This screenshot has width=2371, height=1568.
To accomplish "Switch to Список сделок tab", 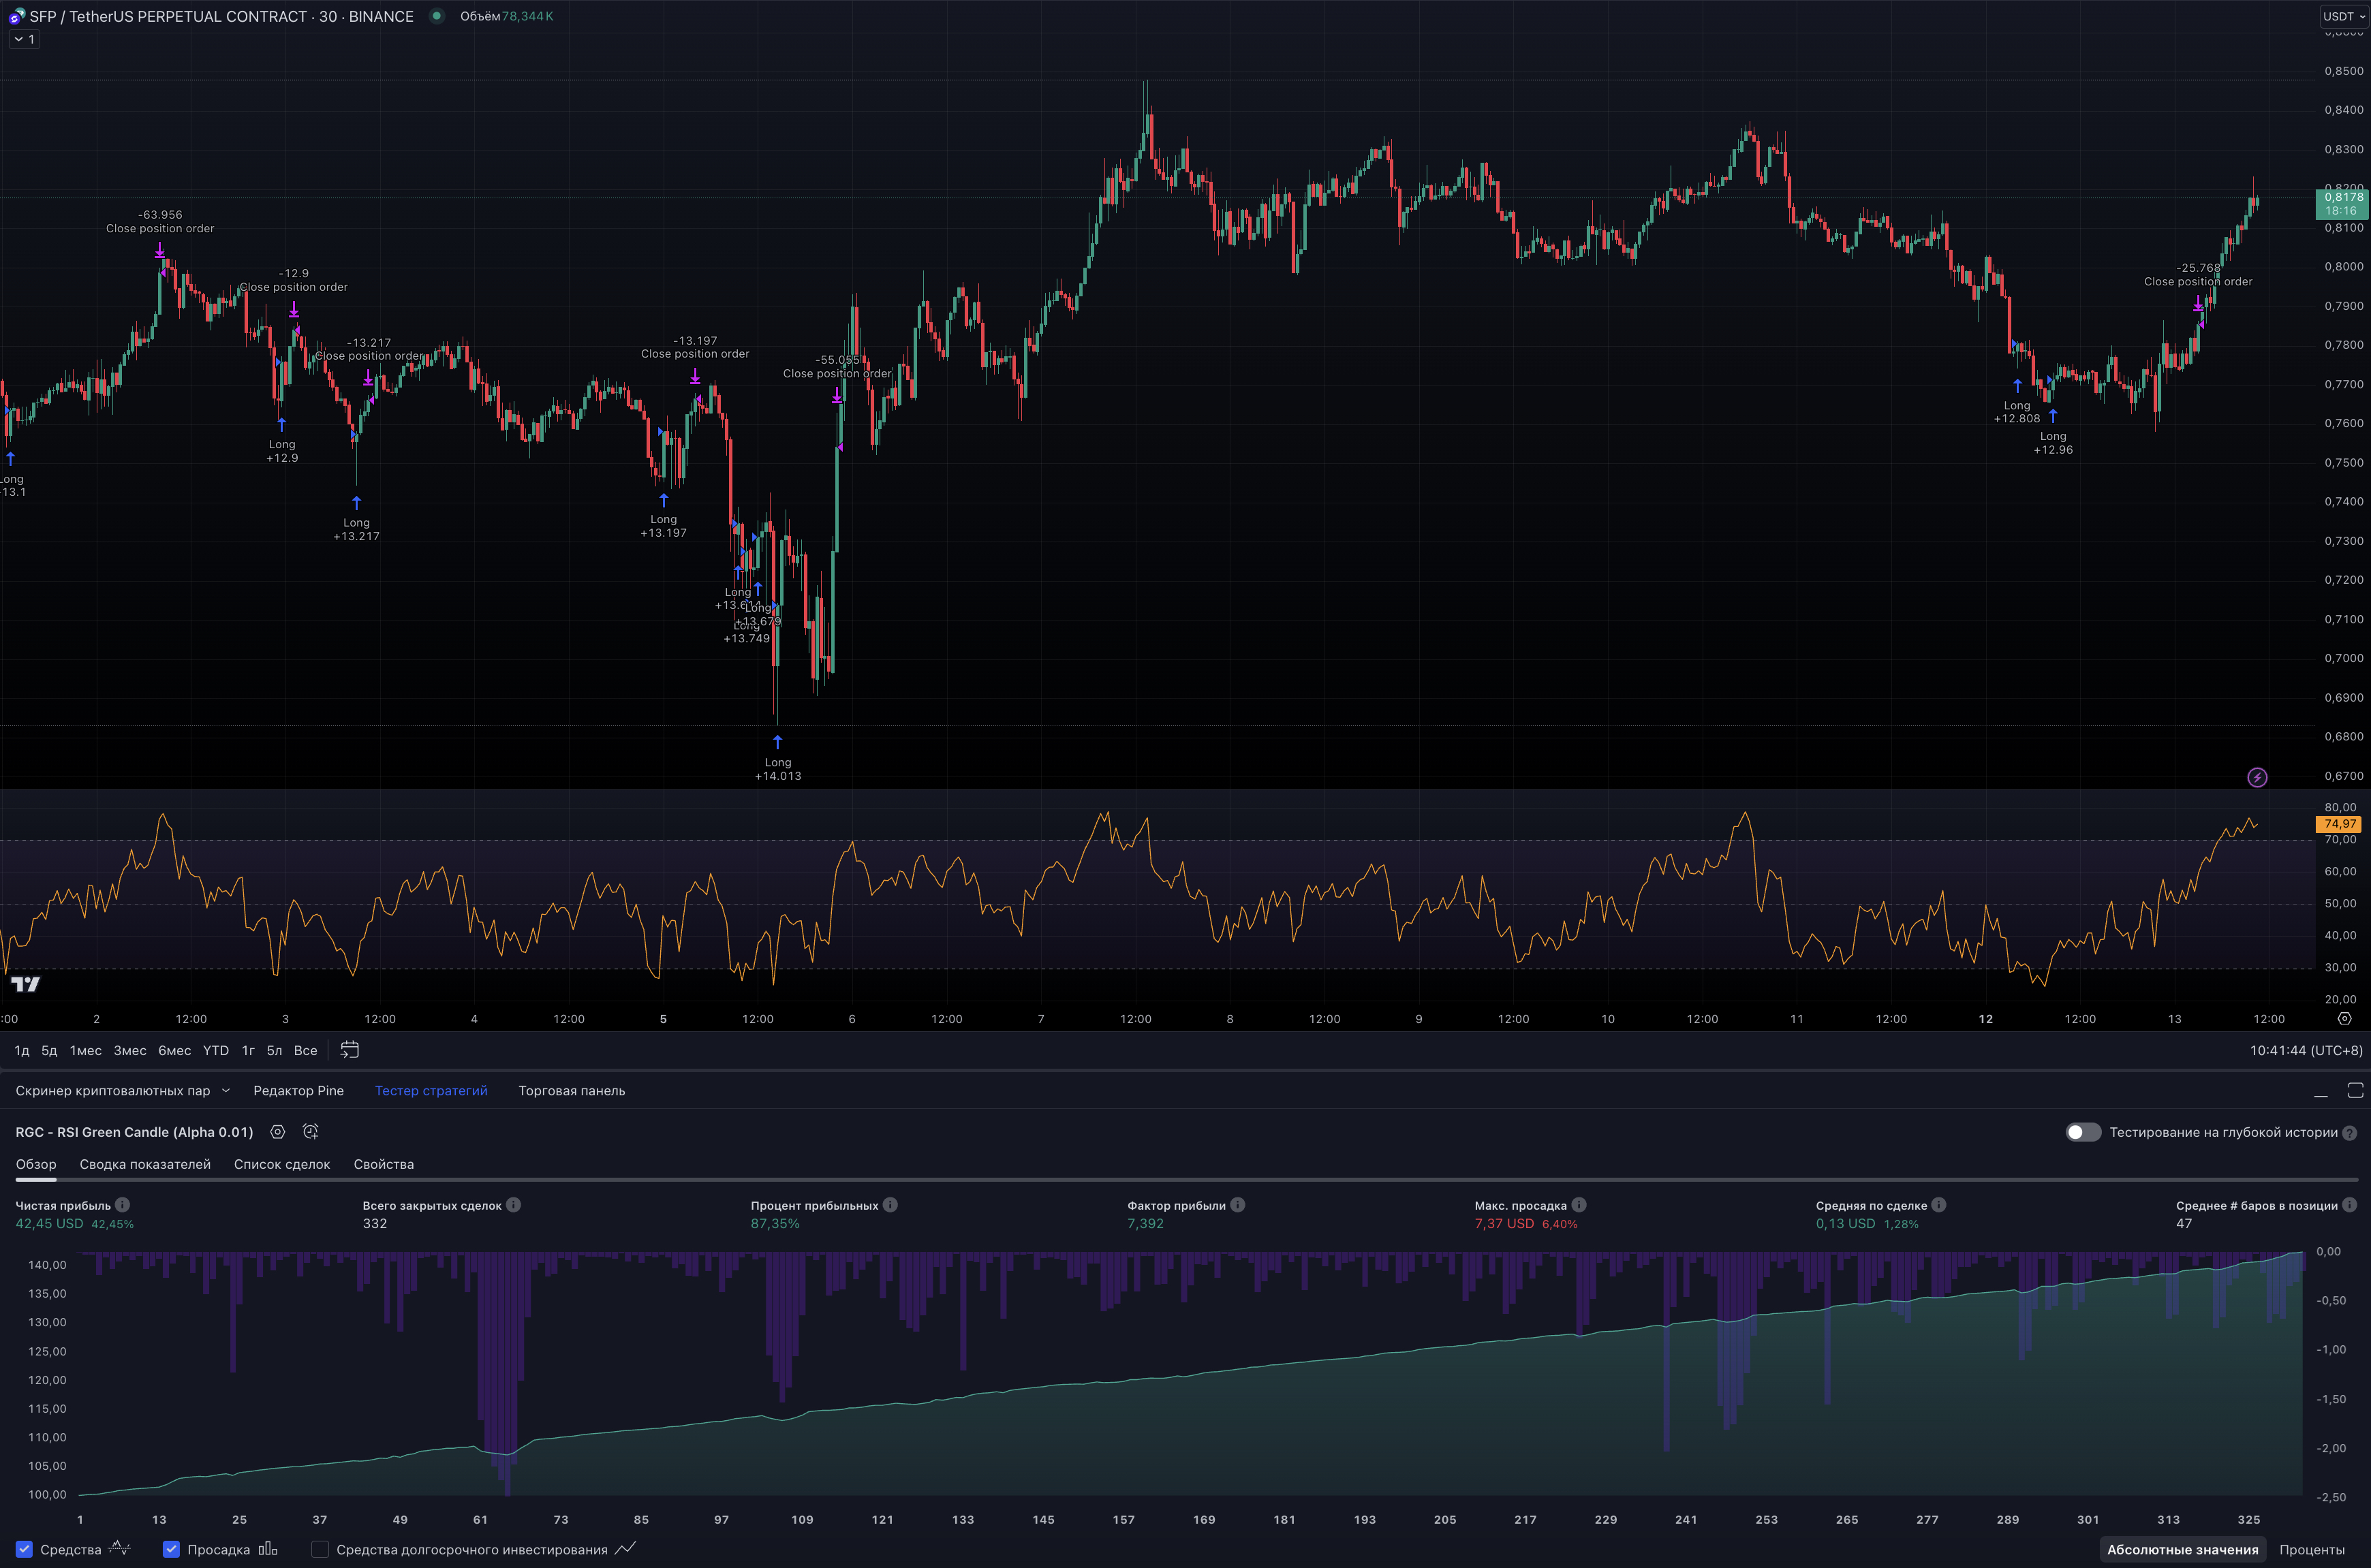I will coord(281,1164).
